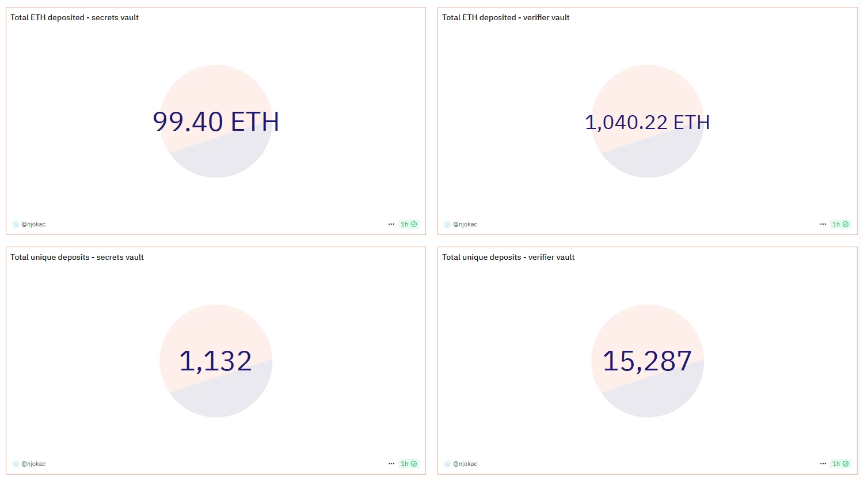This screenshot has height=481, width=860.
Task: Click the 15,287 counter value
Action: click(x=647, y=361)
